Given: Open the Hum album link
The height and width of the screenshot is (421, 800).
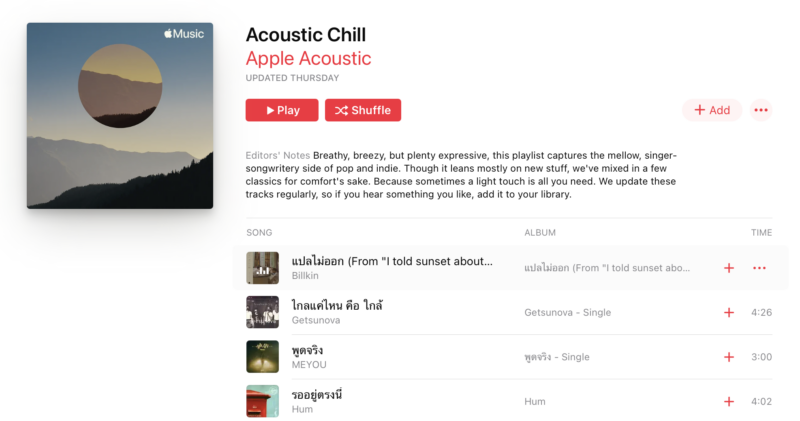Looking at the screenshot, I should pos(535,402).
